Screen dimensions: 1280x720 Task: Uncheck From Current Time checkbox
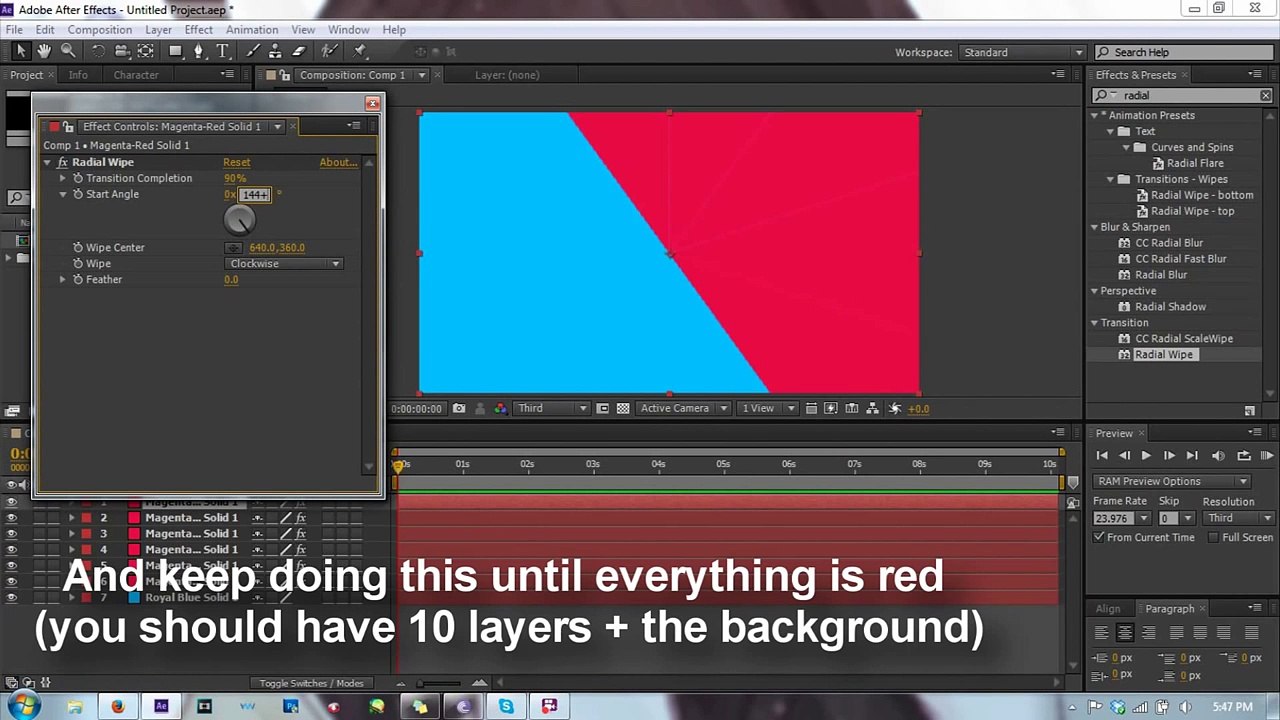coord(1099,538)
